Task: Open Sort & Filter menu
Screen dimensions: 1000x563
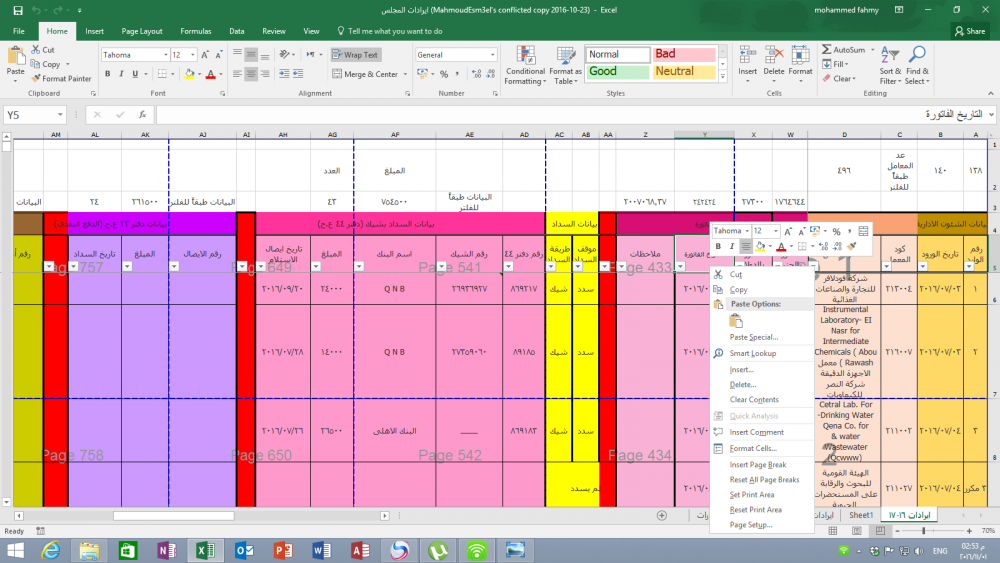Action: coord(890,65)
